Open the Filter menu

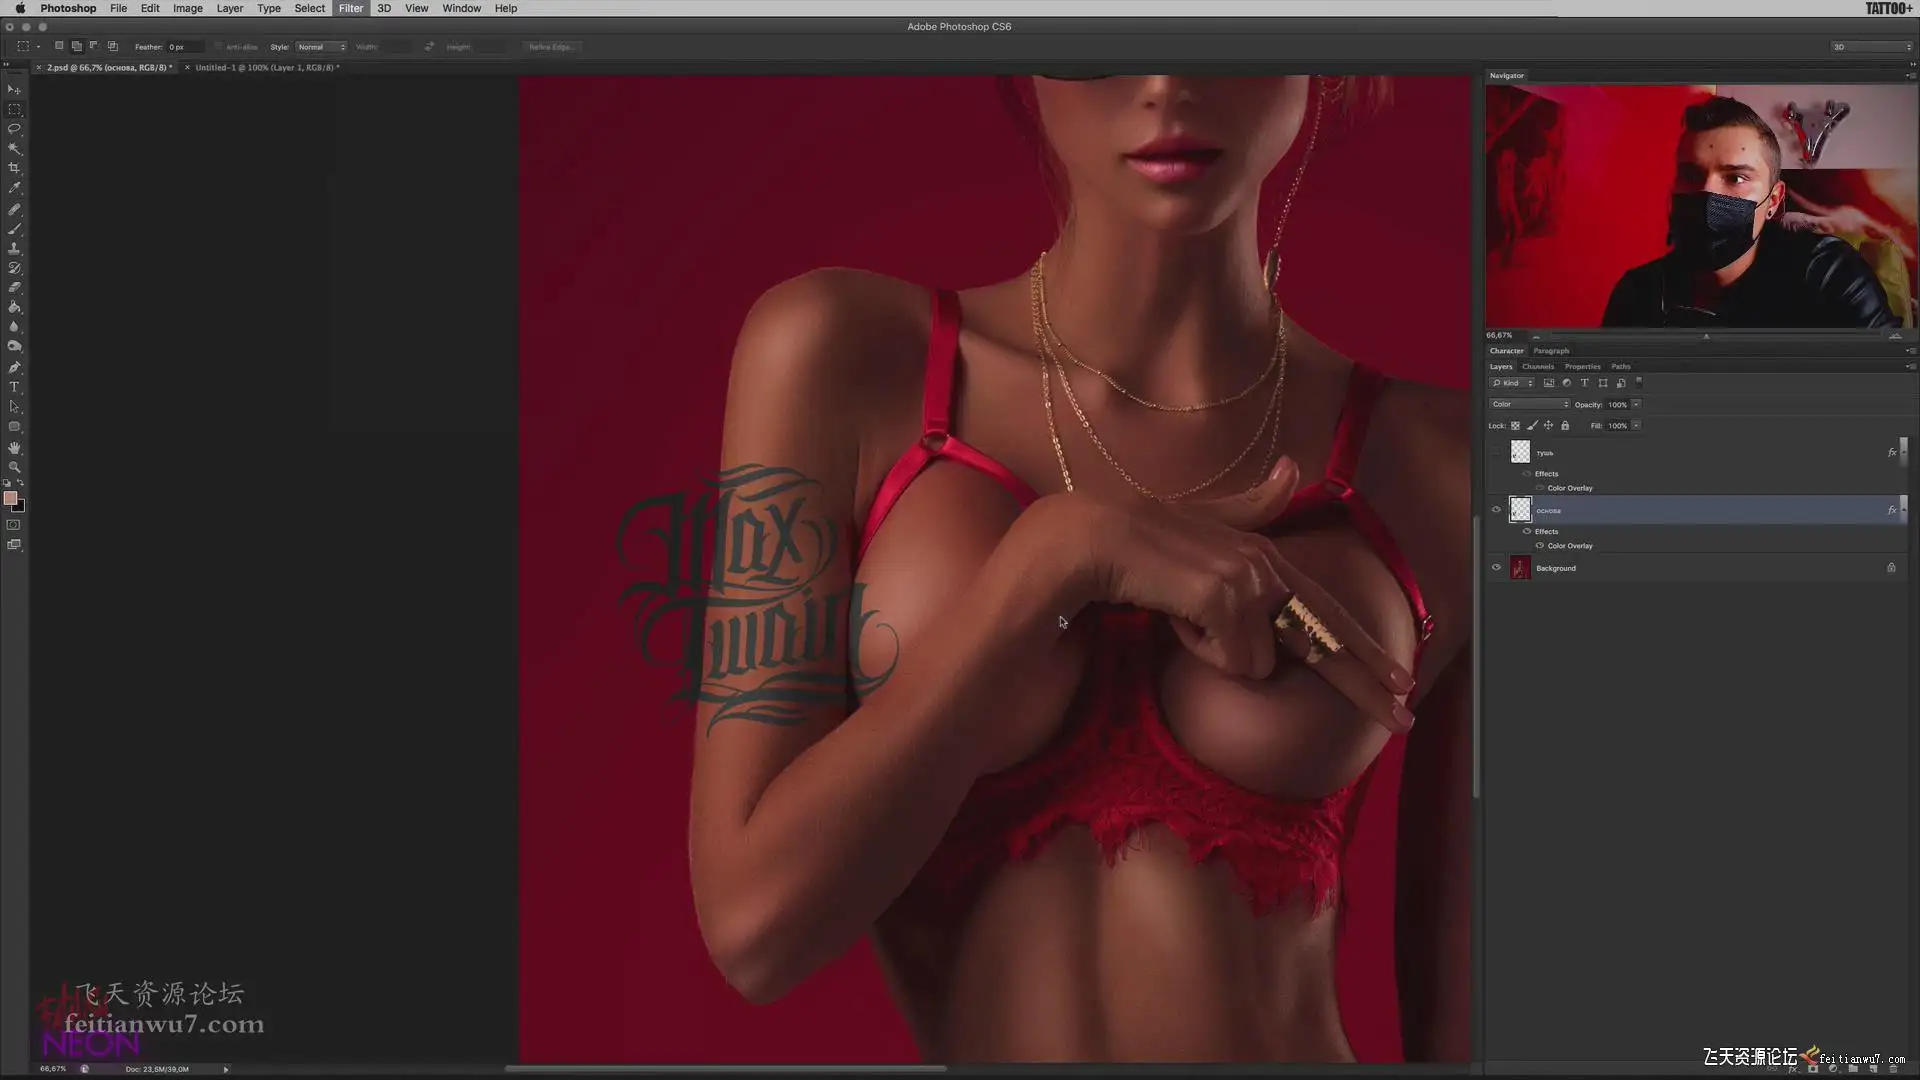click(x=350, y=8)
